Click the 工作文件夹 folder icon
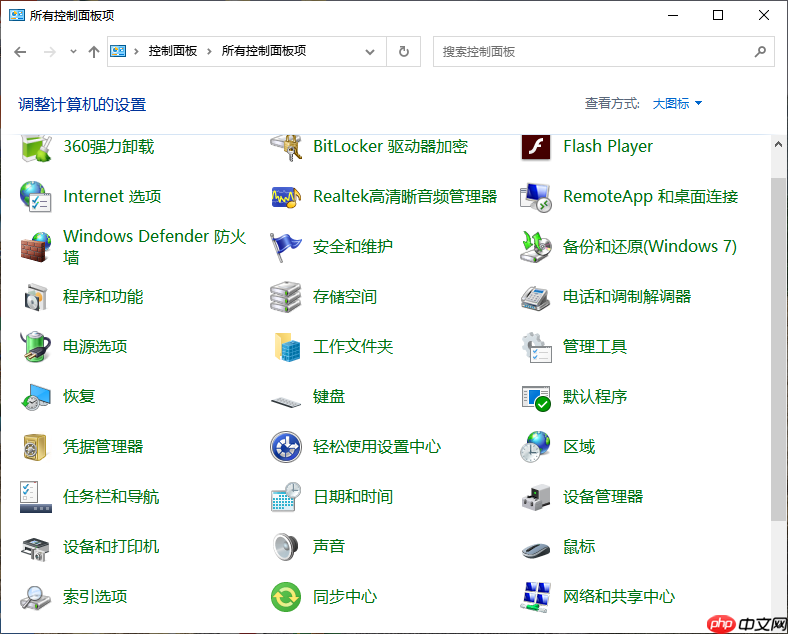The height and width of the screenshot is (634, 788). pos(287,347)
